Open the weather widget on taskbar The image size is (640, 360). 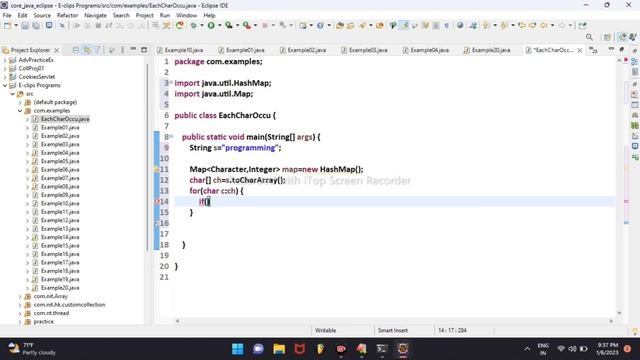point(32,349)
